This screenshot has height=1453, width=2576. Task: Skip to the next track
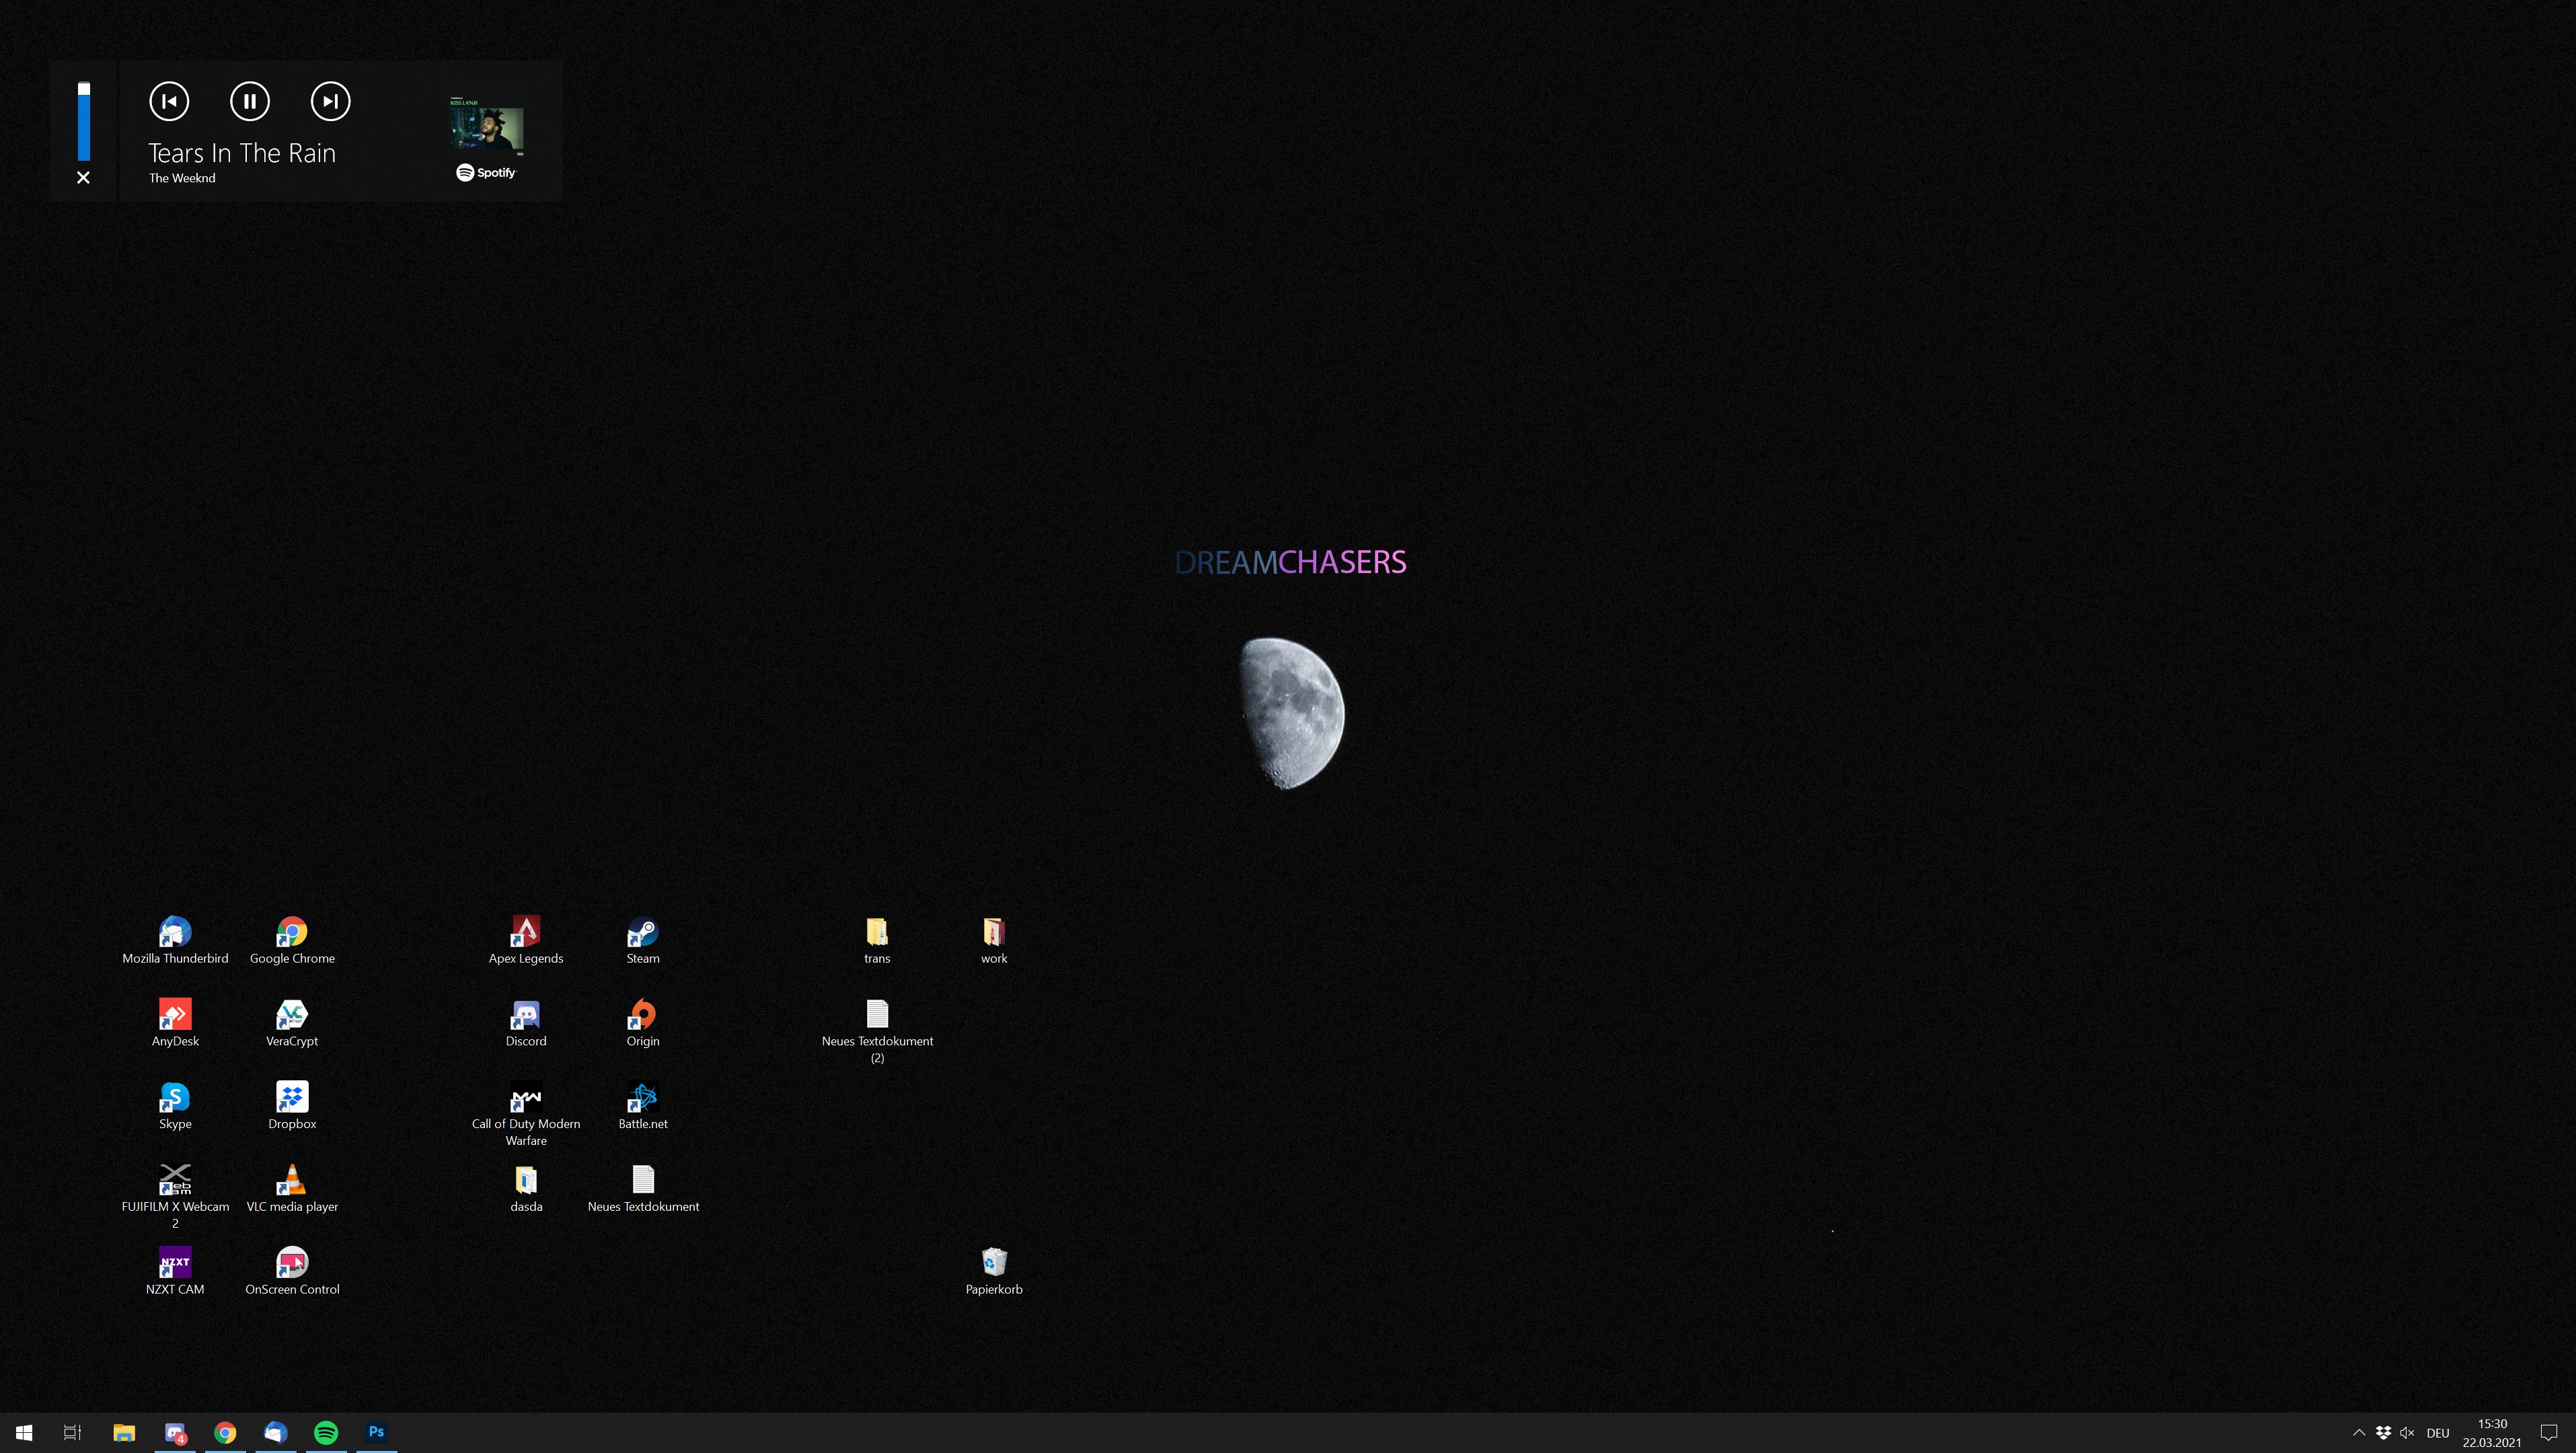point(330,101)
